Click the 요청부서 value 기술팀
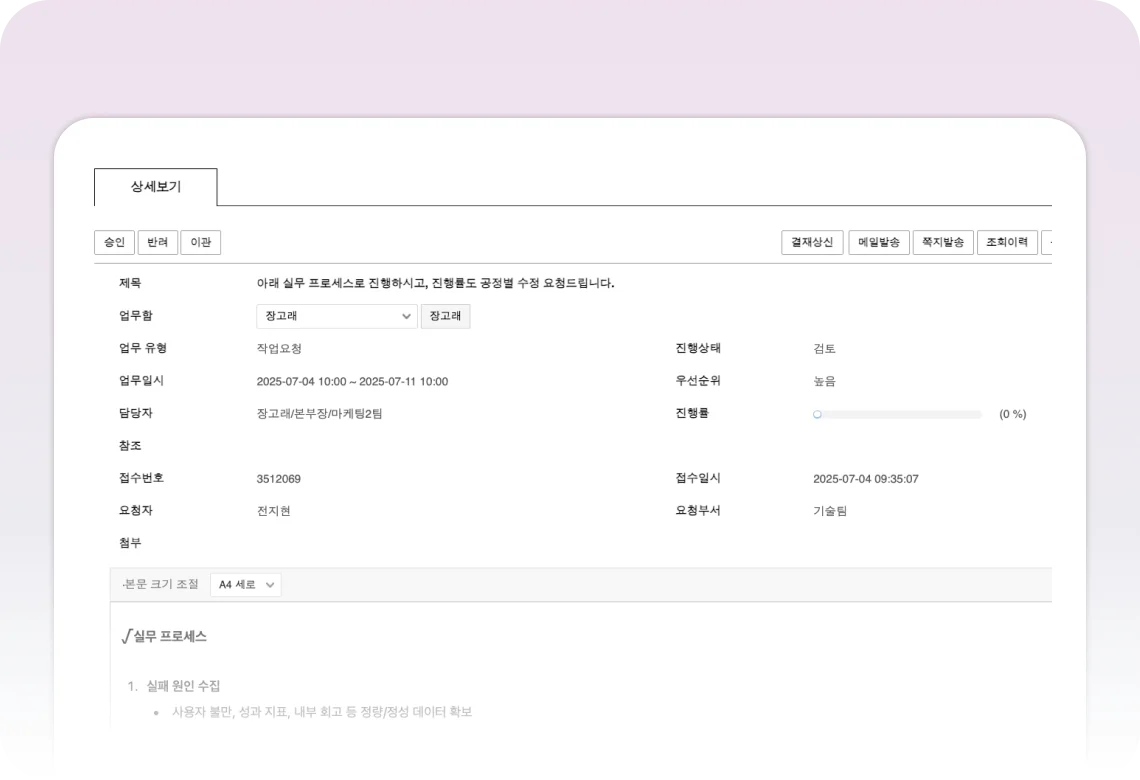Viewport: 1140px width, 780px height. 830,511
